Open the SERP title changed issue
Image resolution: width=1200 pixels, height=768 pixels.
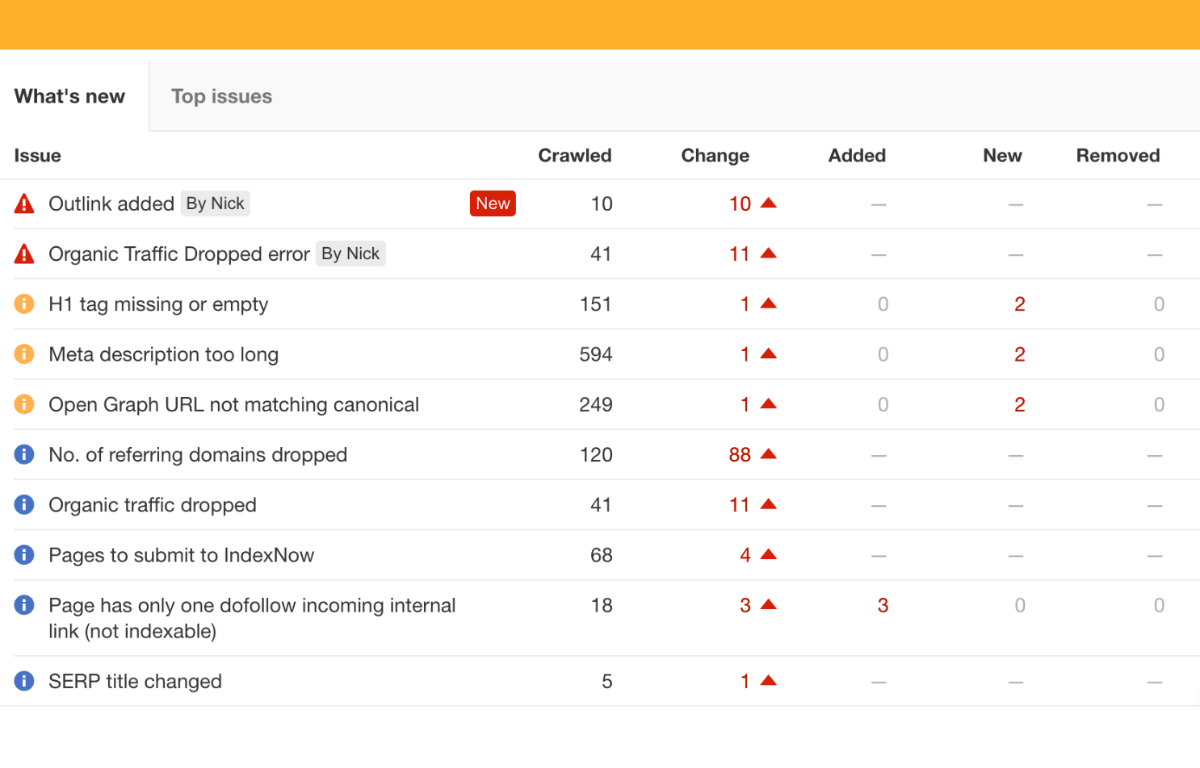135,681
